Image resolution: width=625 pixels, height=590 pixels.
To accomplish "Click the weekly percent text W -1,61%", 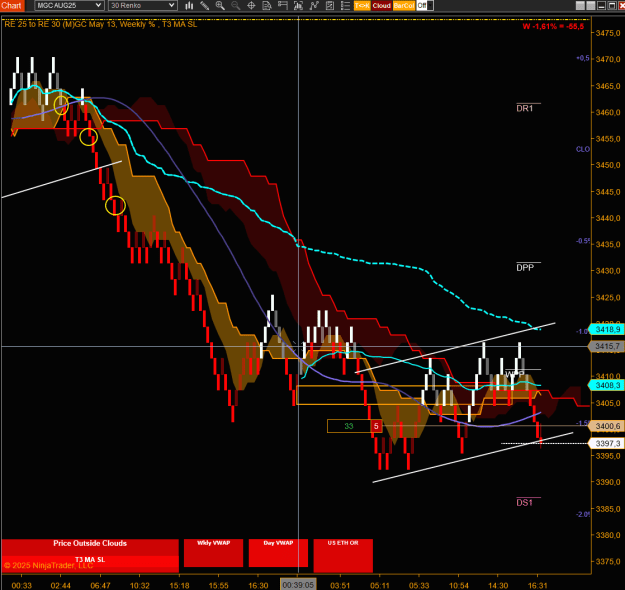I will coord(553,26).
